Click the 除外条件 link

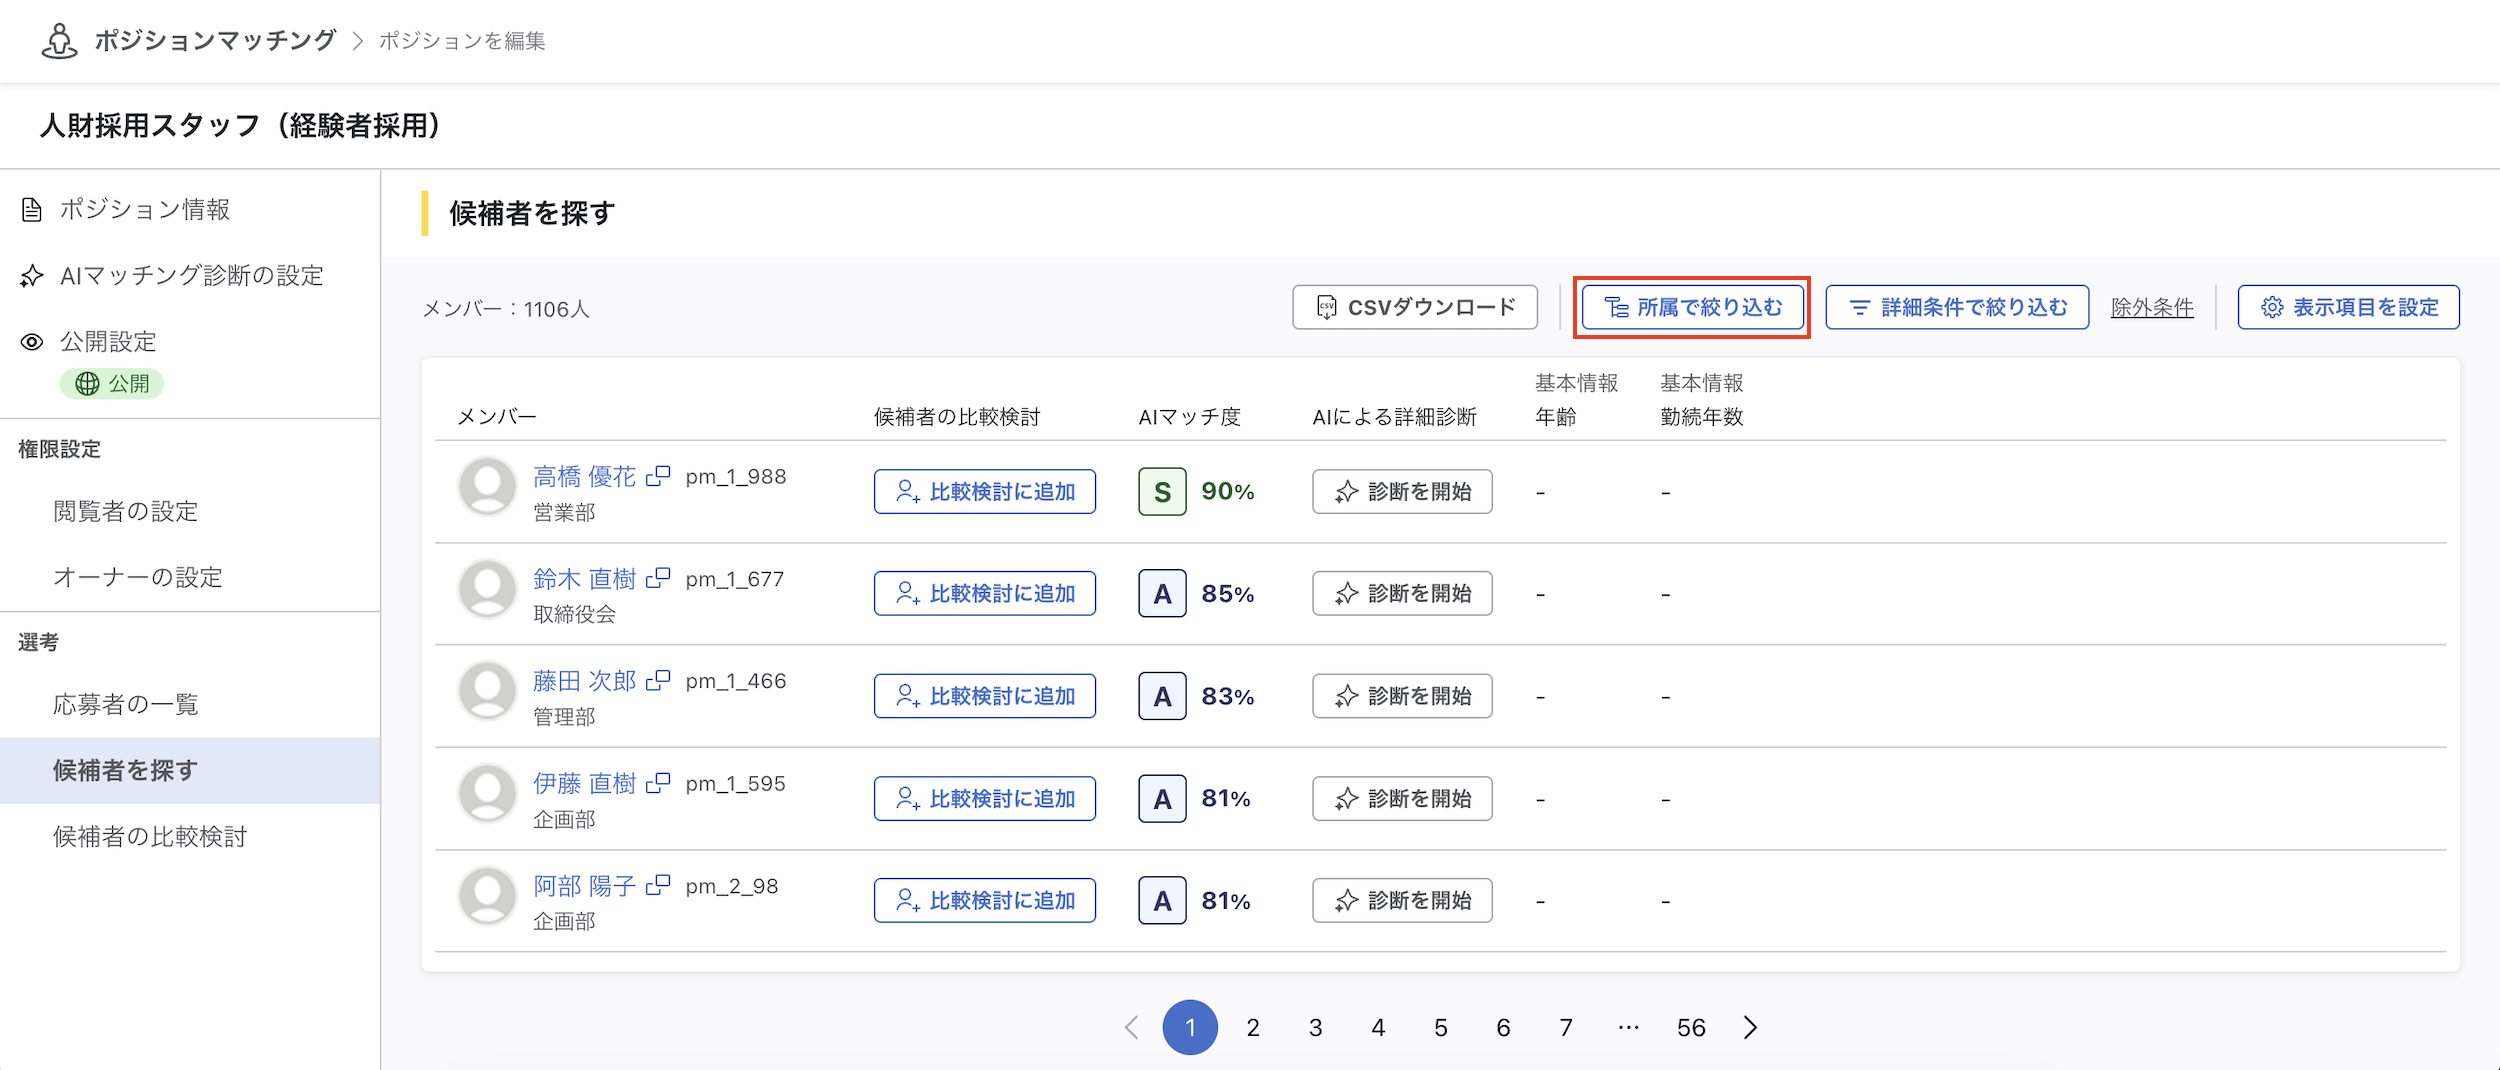2152,308
